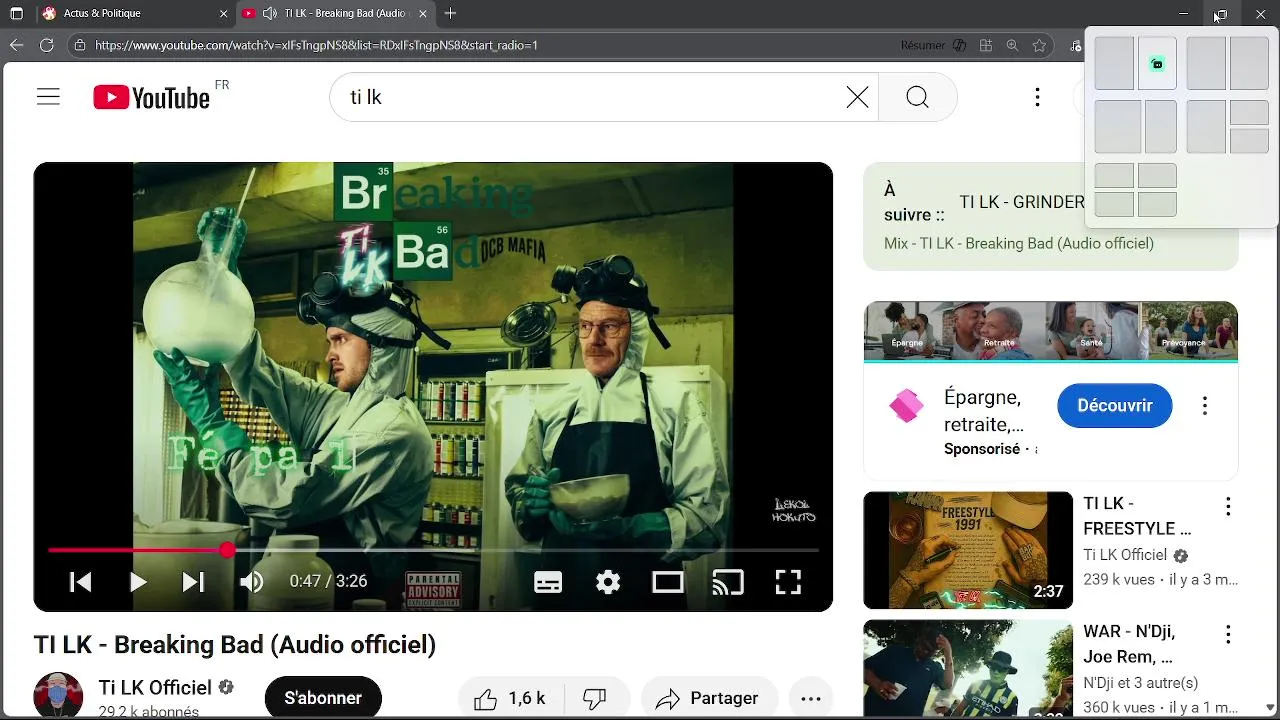Click the video title TI LK - Breaking Bad
Screen dimensions: 1280x720
click(235, 644)
